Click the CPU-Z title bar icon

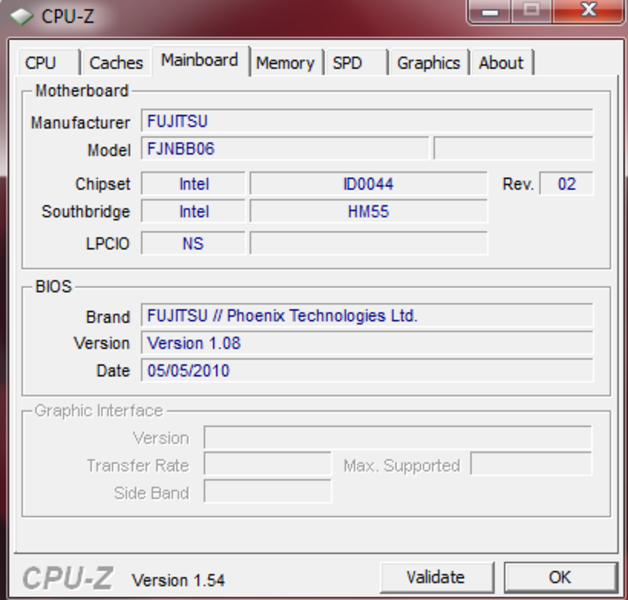coord(22,16)
